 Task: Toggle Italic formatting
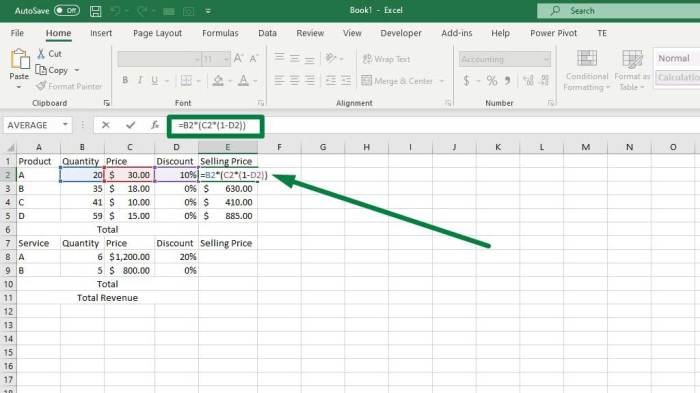(x=140, y=80)
